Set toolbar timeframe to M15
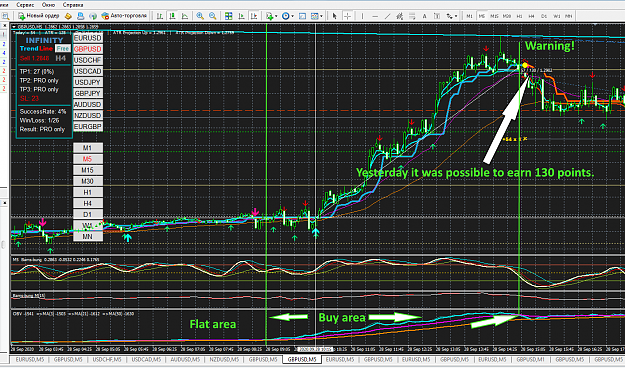625x368 pixels. [x=494, y=16]
